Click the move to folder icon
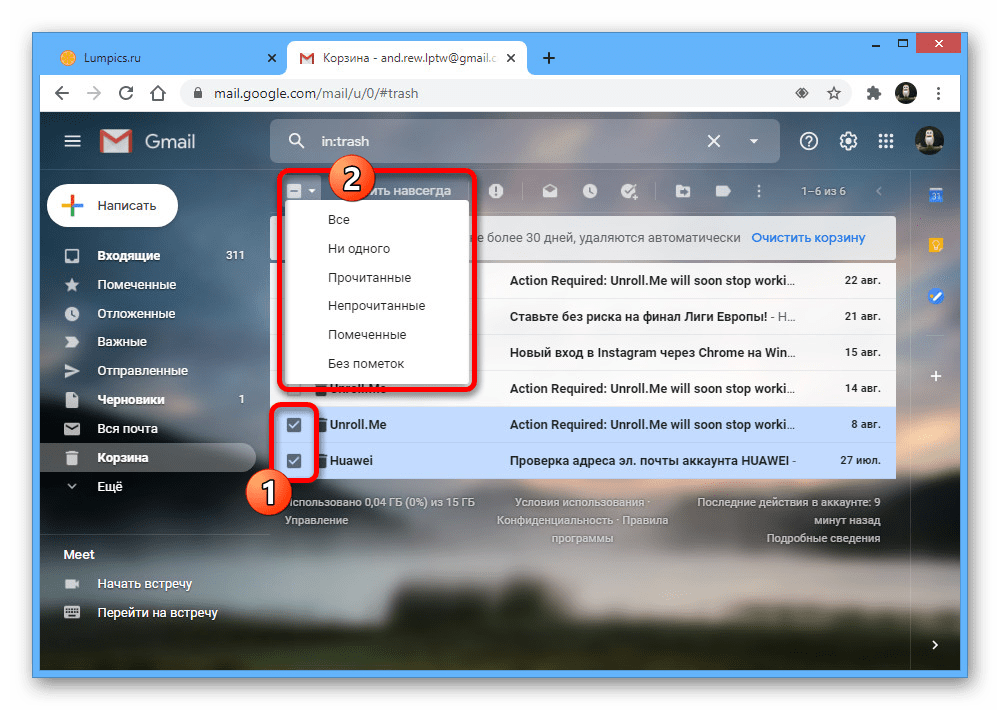 coord(683,191)
